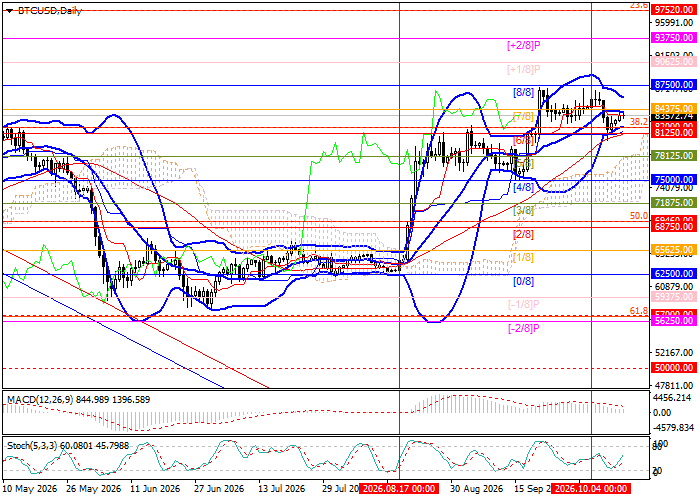Click the [8/8] Murrey level label
The width and height of the screenshot is (700, 500).
pyautogui.click(x=523, y=93)
